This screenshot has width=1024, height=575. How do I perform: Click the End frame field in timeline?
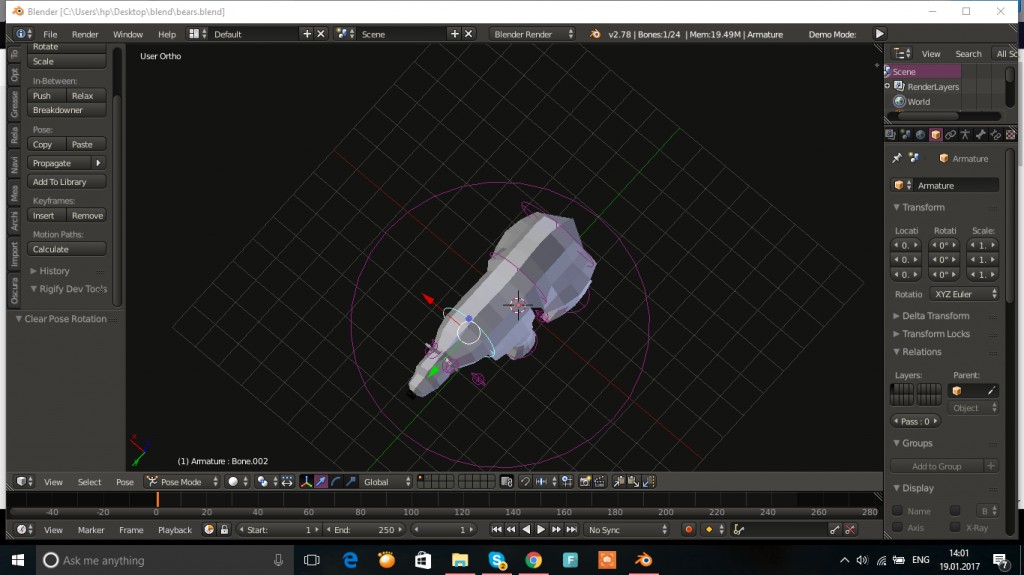click(364, 530)
